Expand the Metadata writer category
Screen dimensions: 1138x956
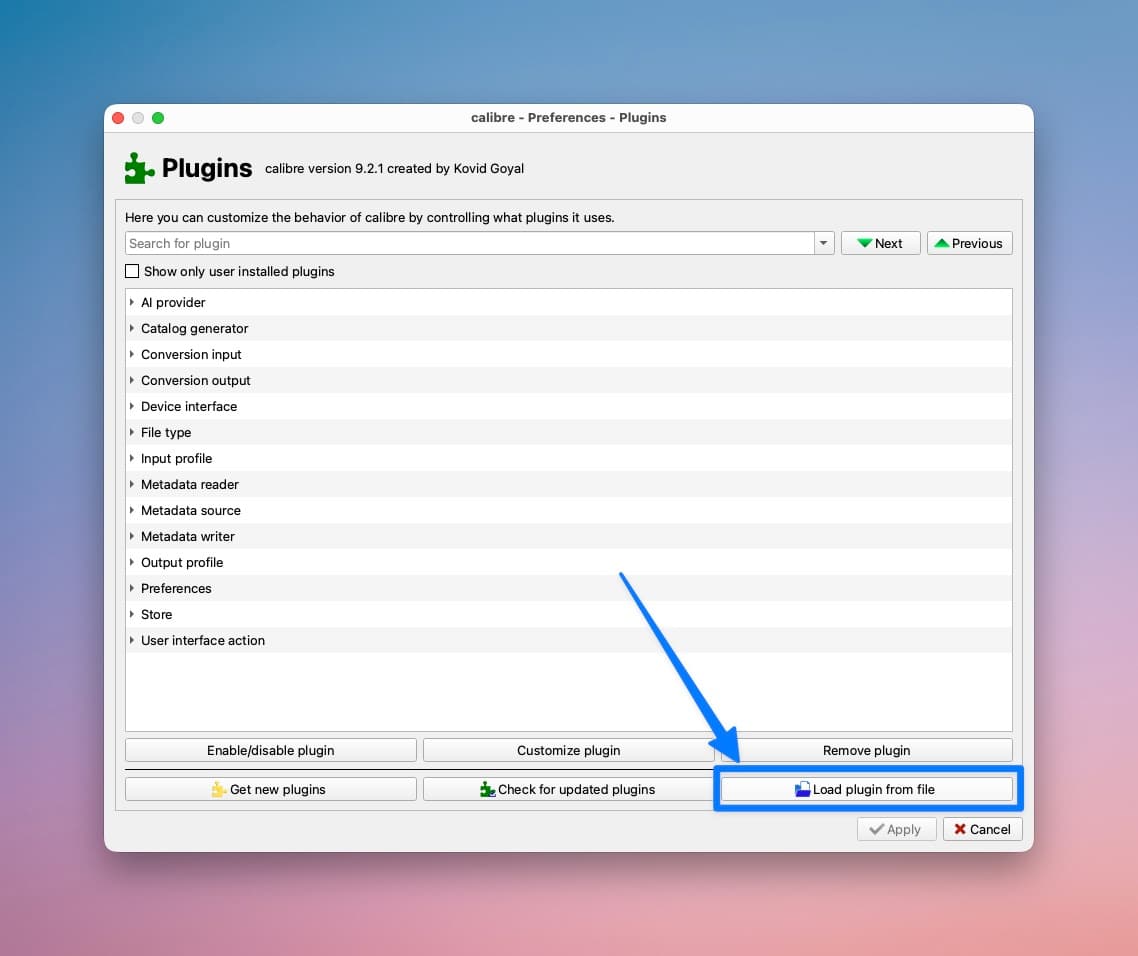click(131, 536)
